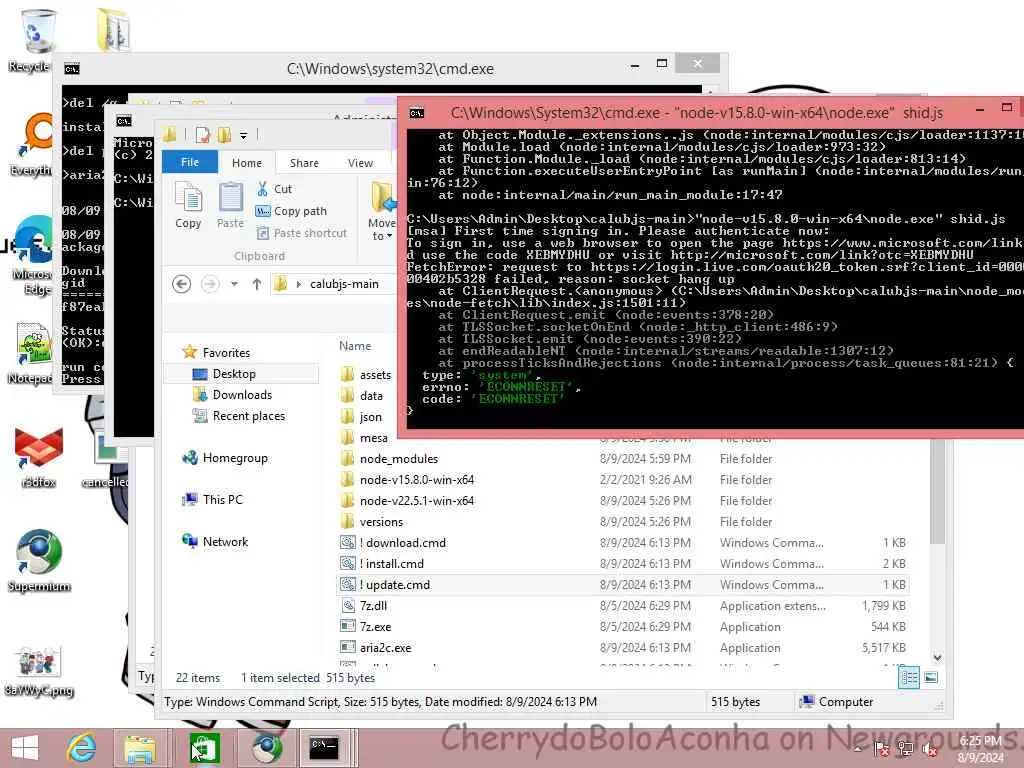This screenshot has height=768, width=1024.
Task: Switch to the Share ribbon tab
Action: (304, 163)
